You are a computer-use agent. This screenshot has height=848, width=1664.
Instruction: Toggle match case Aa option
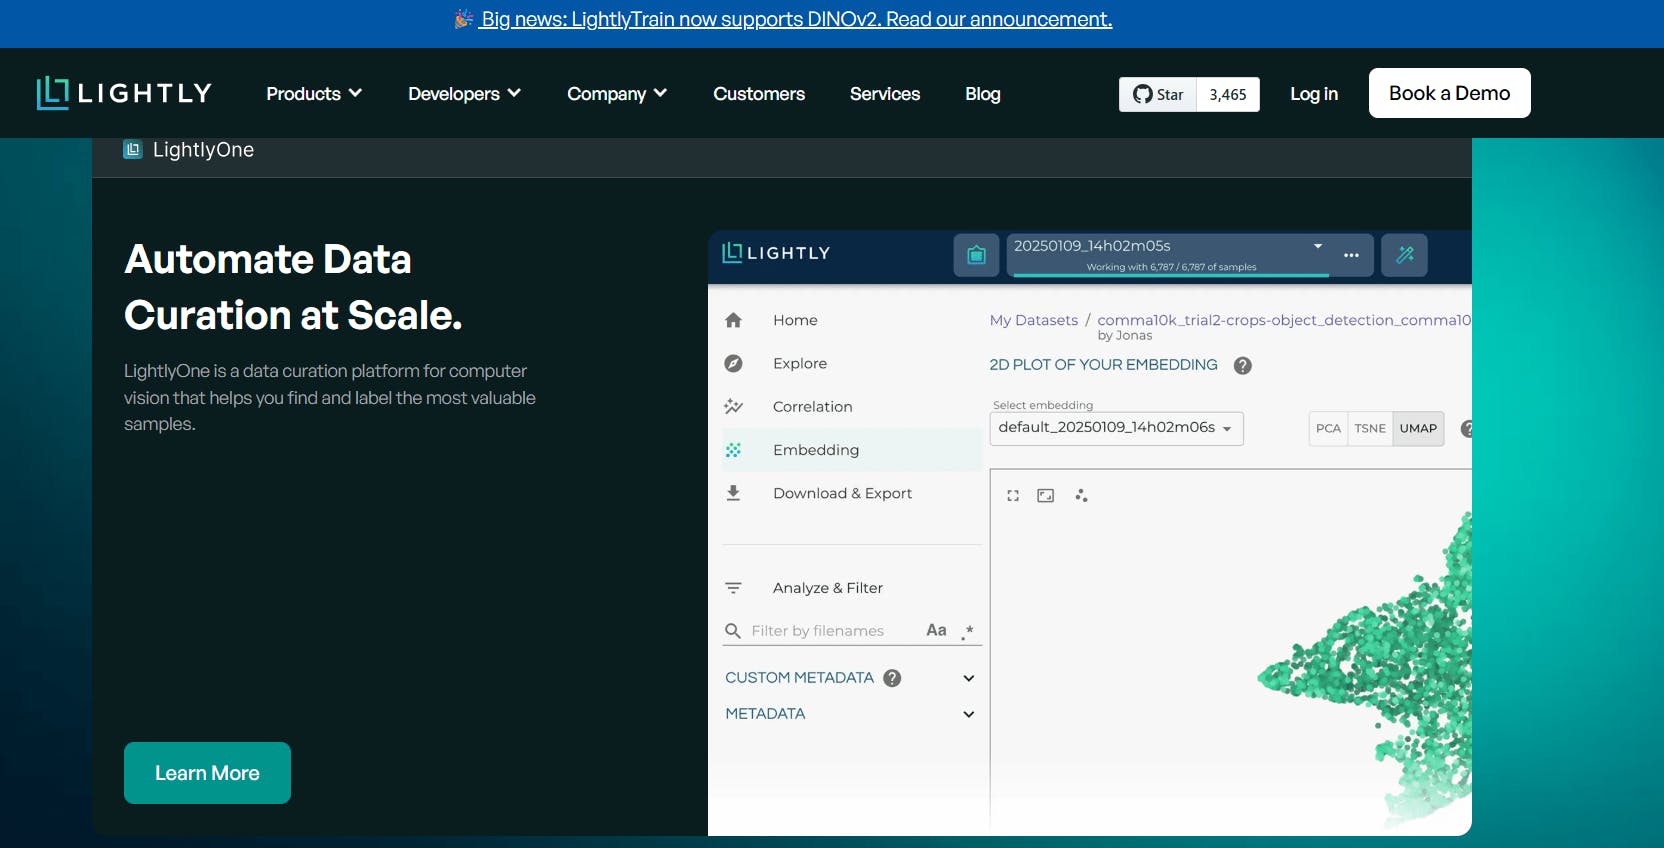[x=936, y=630]
